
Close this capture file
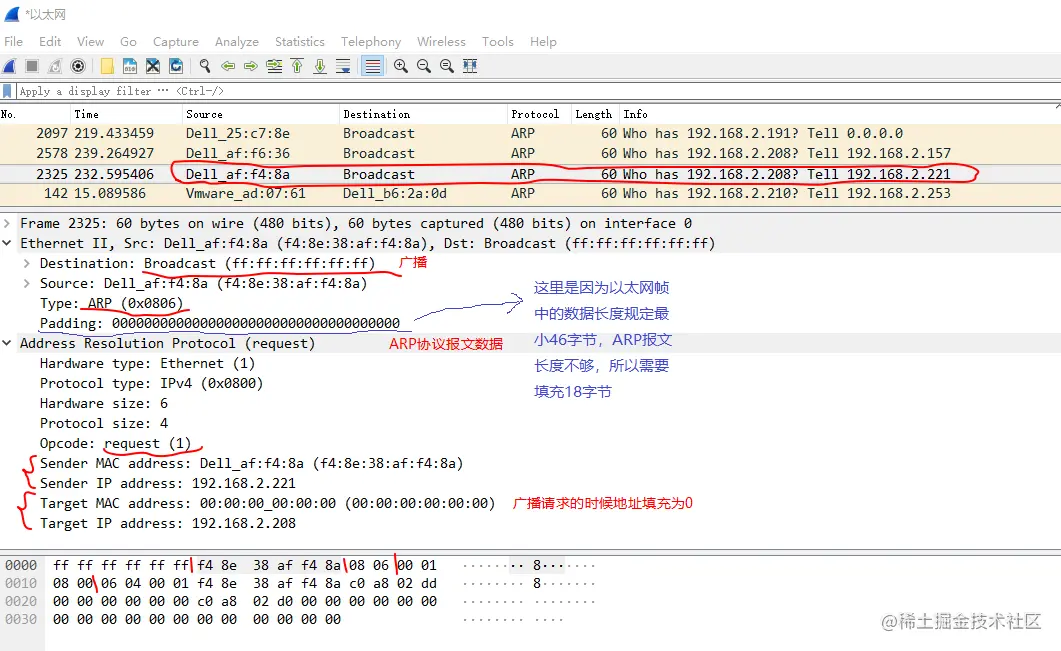click(153, 66)
